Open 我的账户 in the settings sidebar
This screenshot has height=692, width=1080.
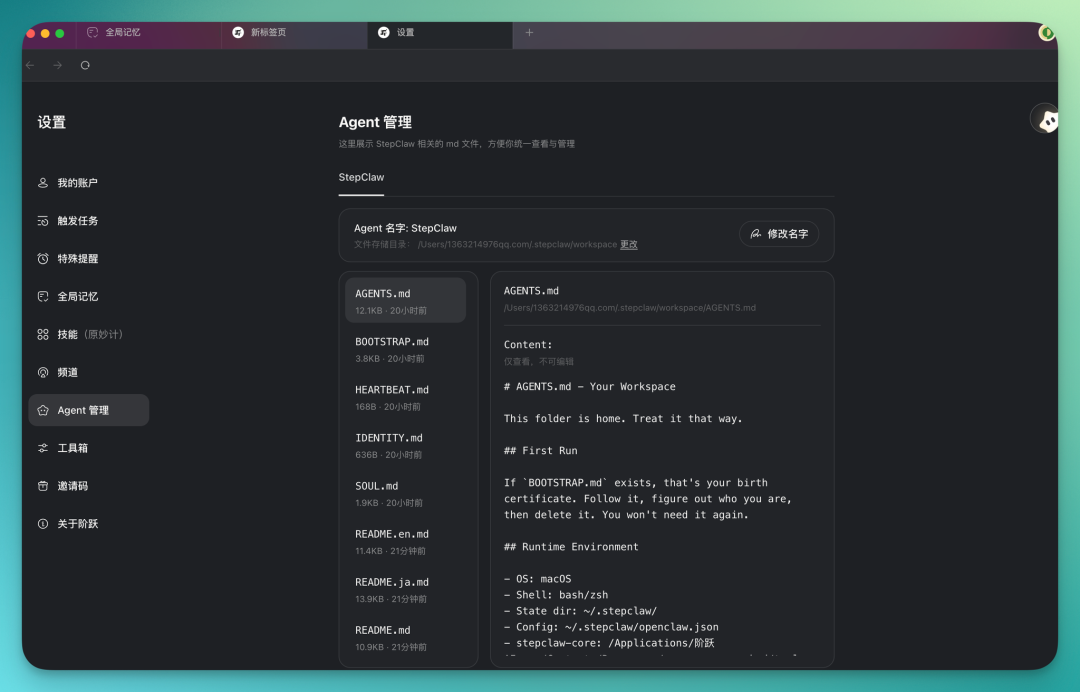click(x=88, y=183)
